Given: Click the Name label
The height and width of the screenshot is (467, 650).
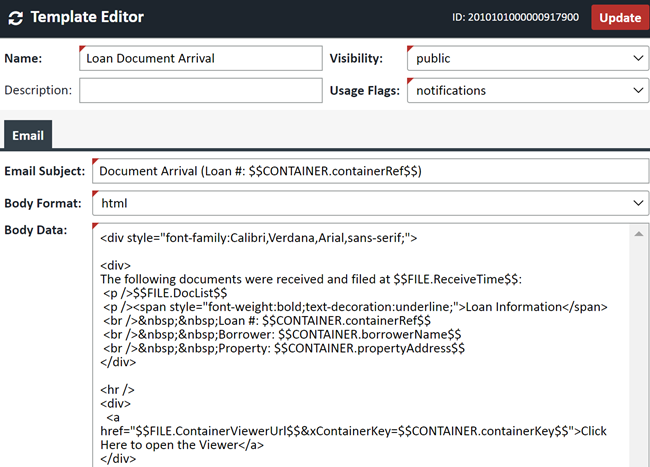Looking at the screenshot, I should click(24, 59).
